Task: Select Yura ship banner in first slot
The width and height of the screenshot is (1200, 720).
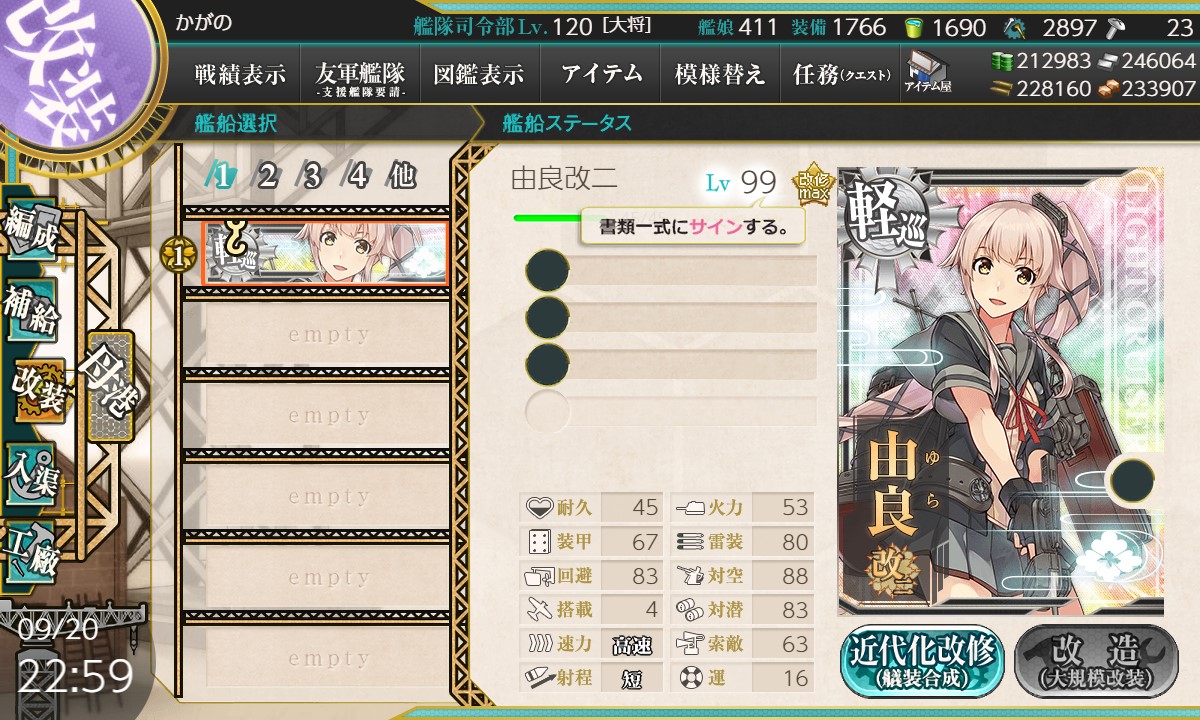Action: tap(325, 253)
